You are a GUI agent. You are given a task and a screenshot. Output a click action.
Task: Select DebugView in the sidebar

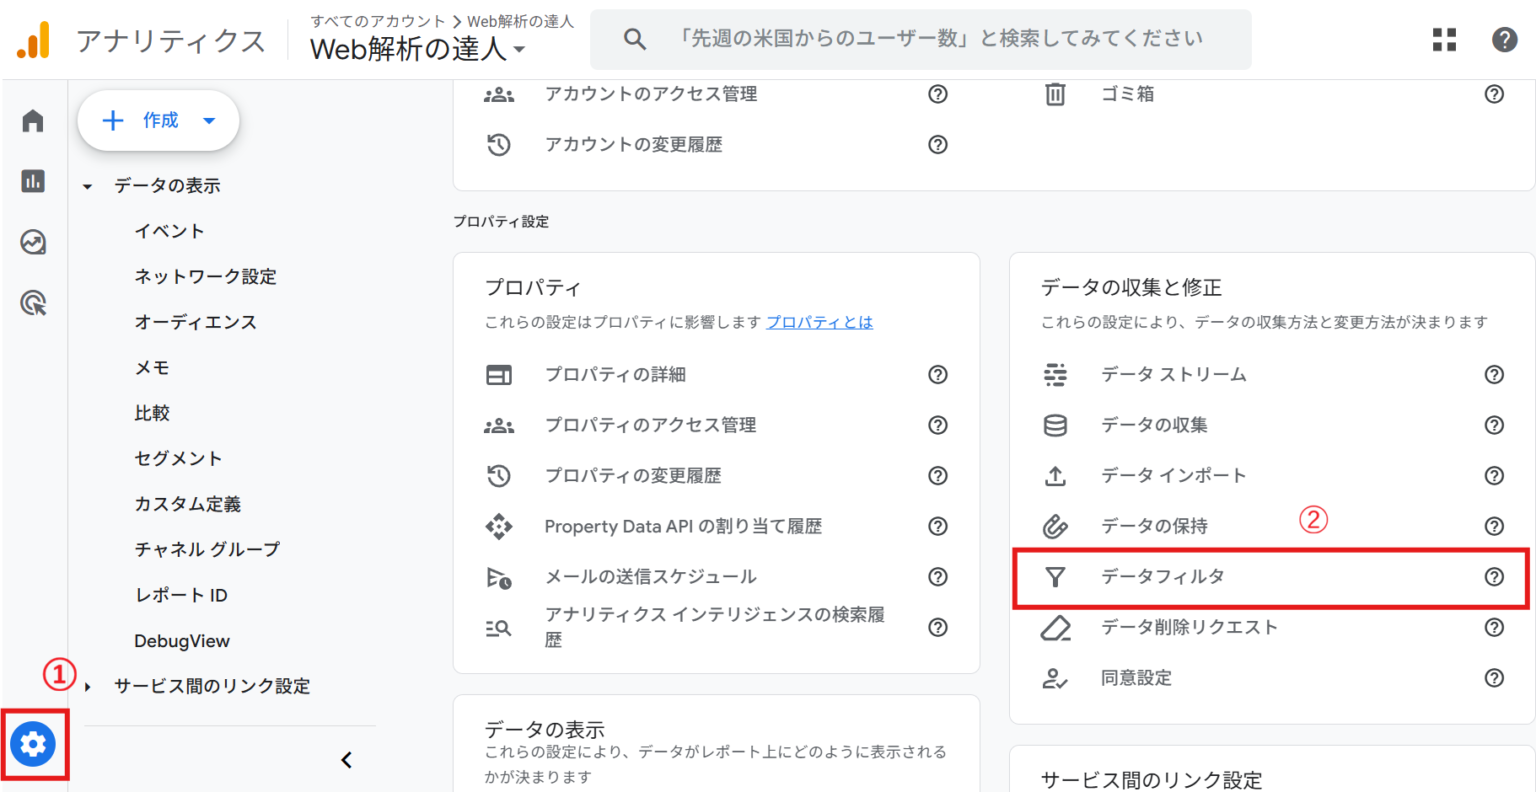pyautogui.click(x=182, y=641)
